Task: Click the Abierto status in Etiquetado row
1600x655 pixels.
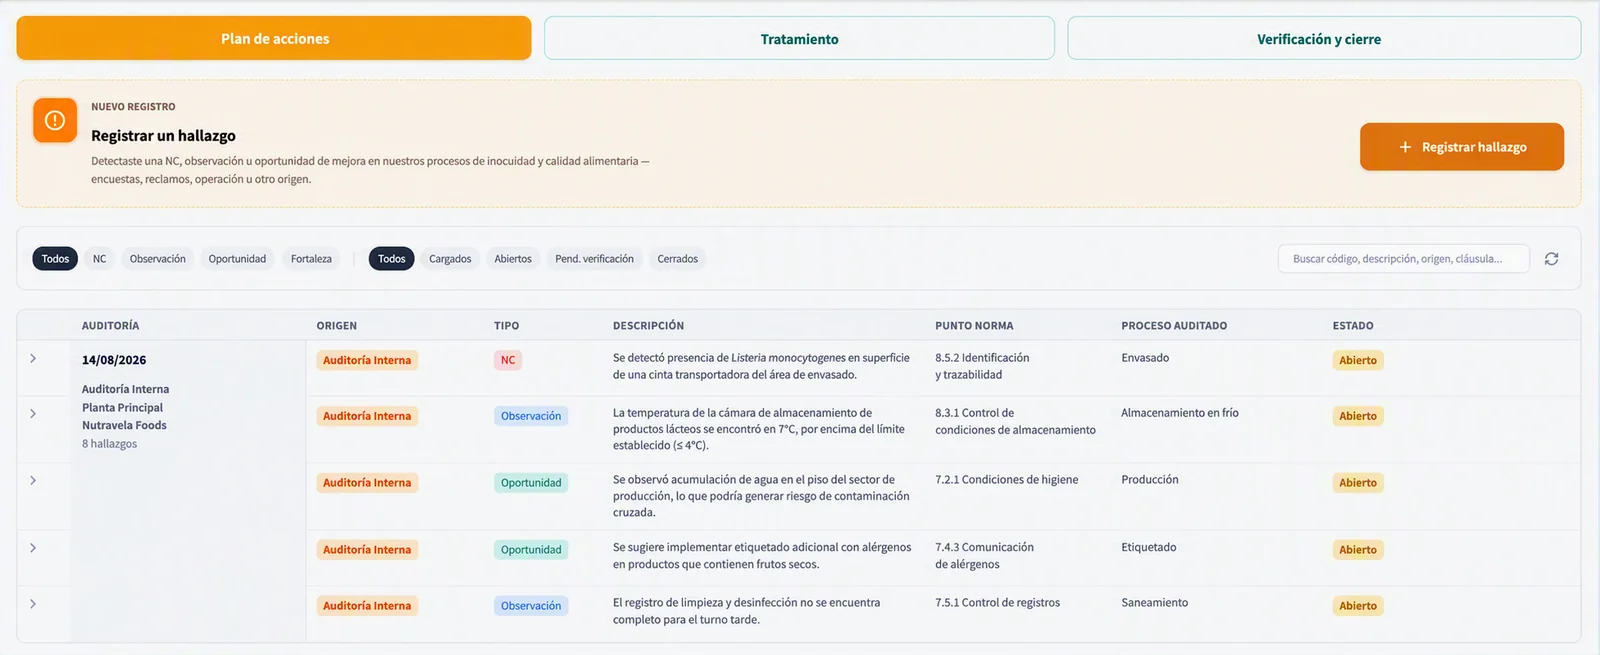Action: [1358, 550]
